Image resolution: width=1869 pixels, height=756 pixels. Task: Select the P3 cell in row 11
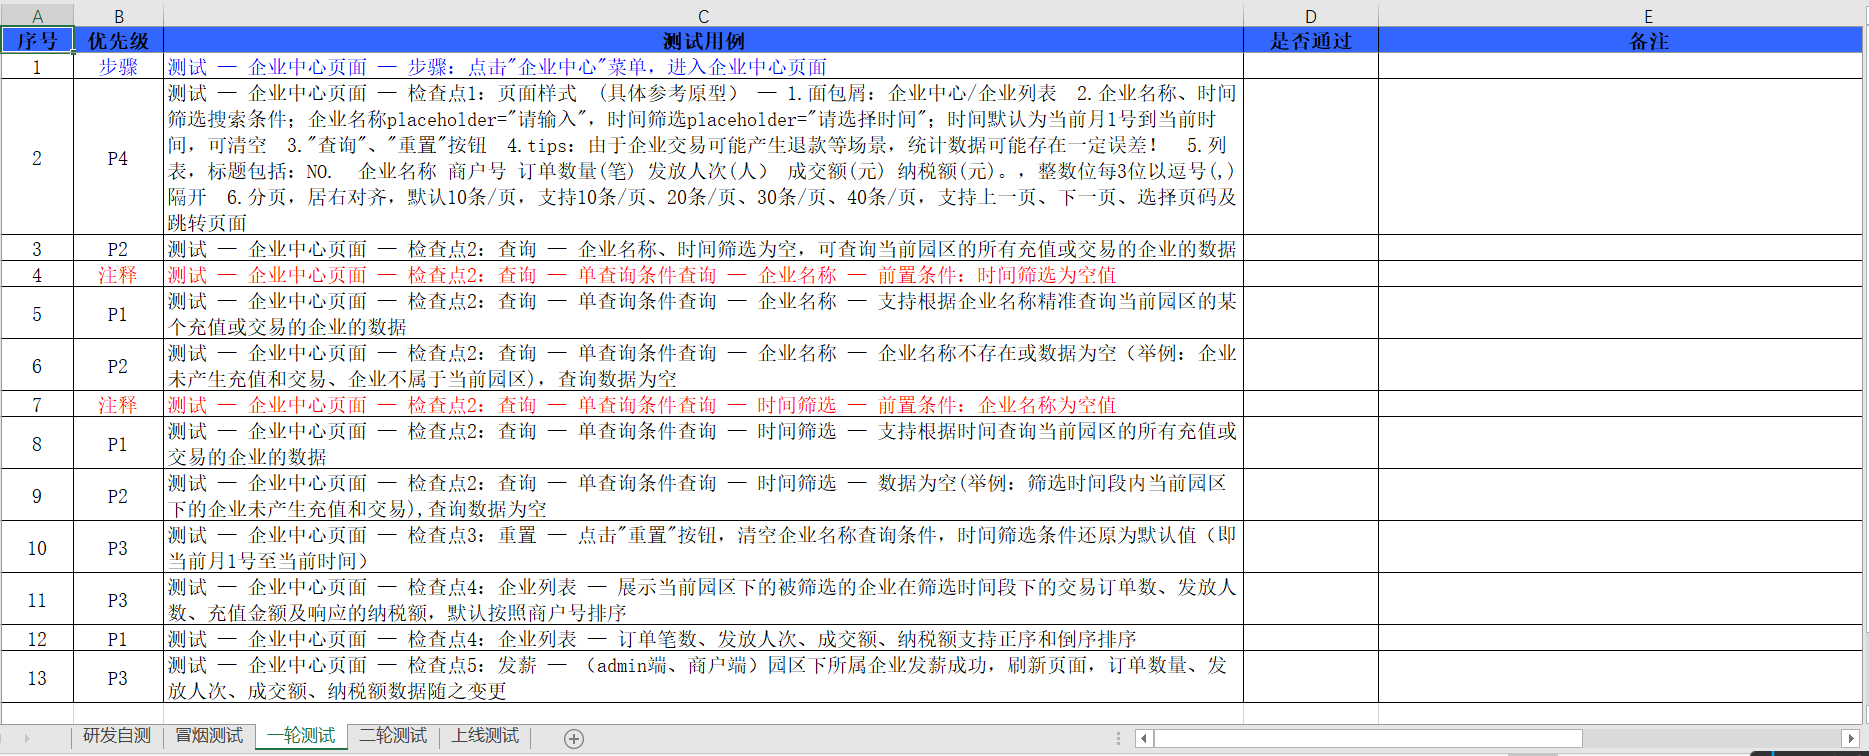(x=119, y=600)
